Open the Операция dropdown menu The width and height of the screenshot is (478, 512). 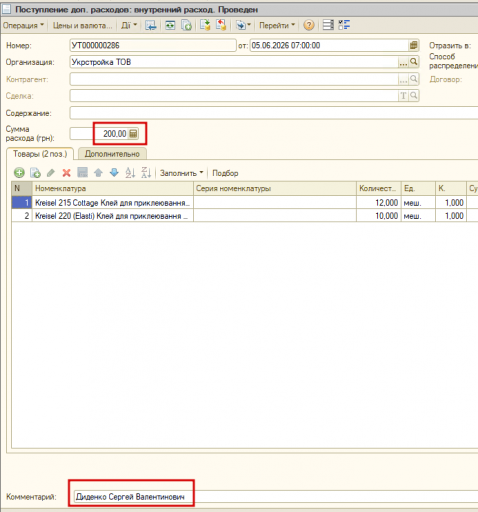[x=23, y=25]
